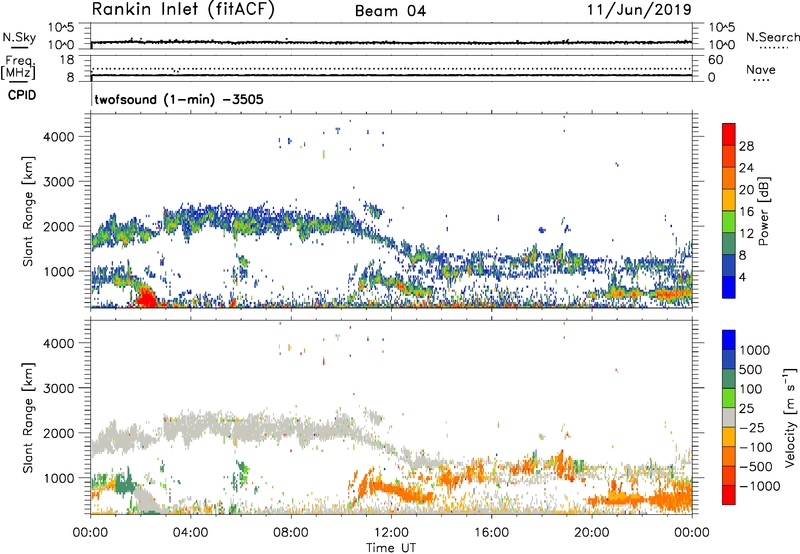800x554 pixels.
Task: Click the '60' tick right of frequency panel
Action: tap(715, 60)
